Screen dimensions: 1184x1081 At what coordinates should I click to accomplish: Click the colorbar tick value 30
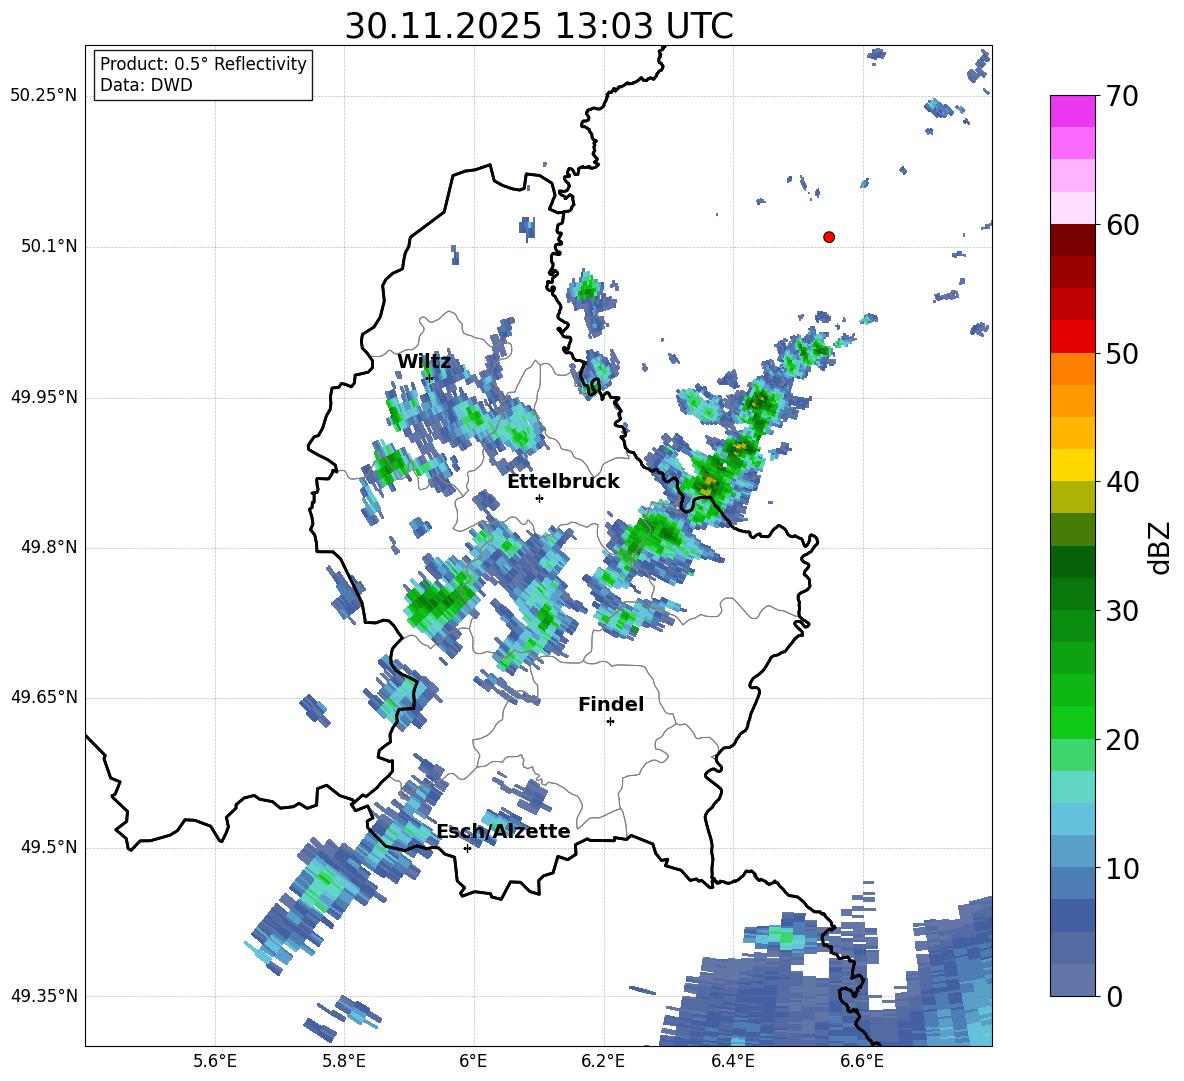[1123, 611]
